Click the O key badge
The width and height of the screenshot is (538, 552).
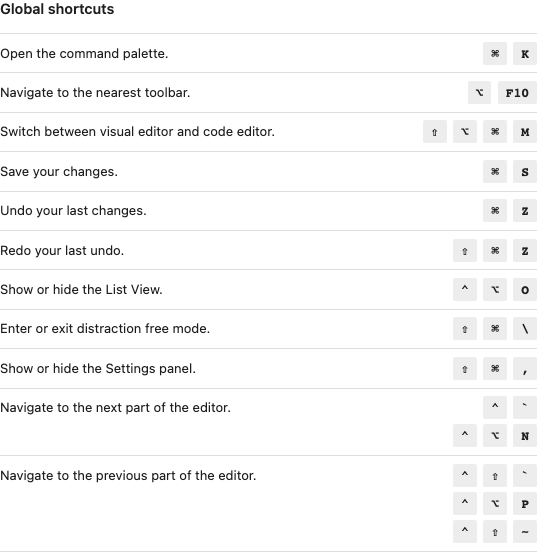[x=525, y=289]
